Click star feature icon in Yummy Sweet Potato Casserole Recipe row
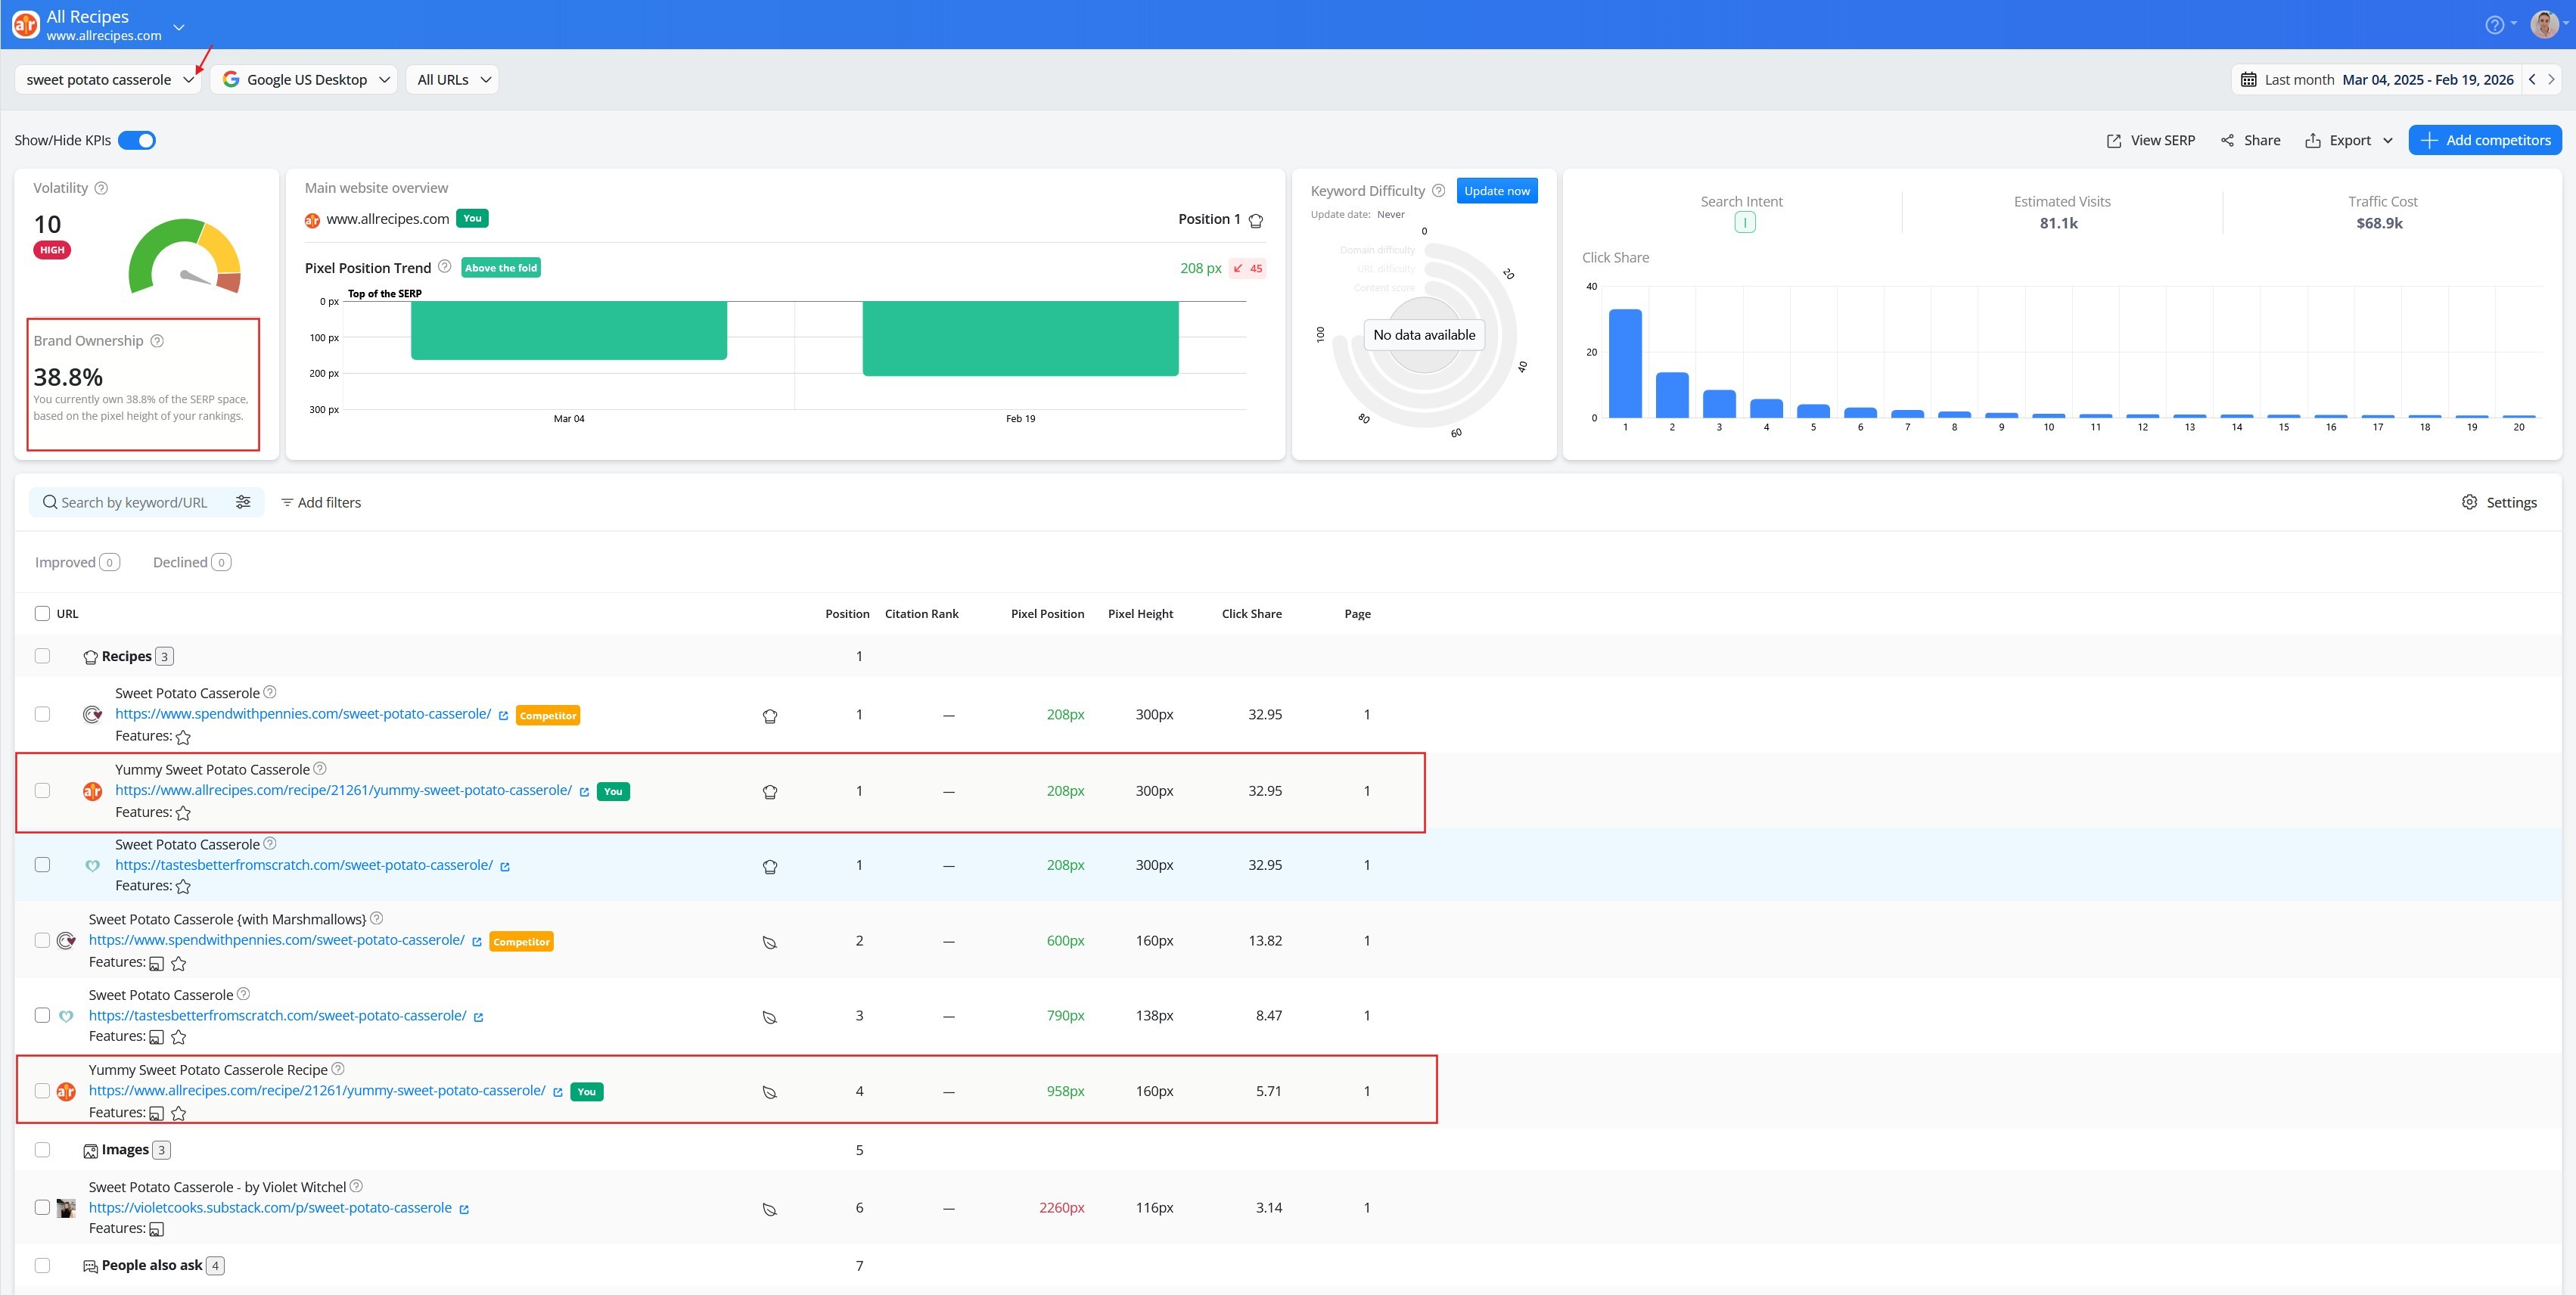 coord(179,1113)
